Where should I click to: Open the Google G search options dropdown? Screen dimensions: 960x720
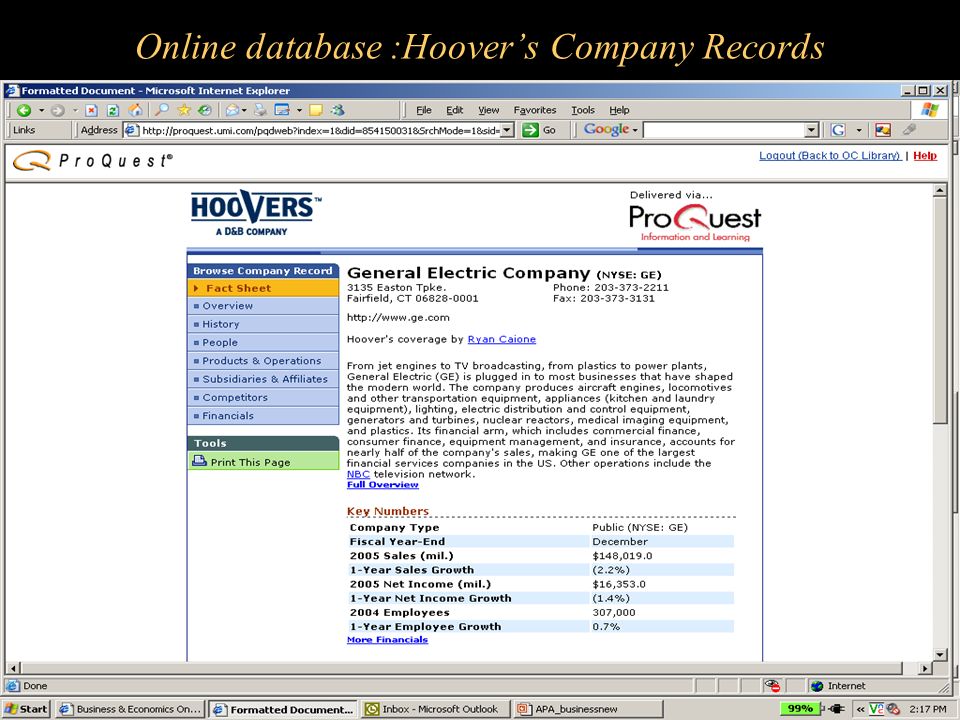[x=858, y=130]
